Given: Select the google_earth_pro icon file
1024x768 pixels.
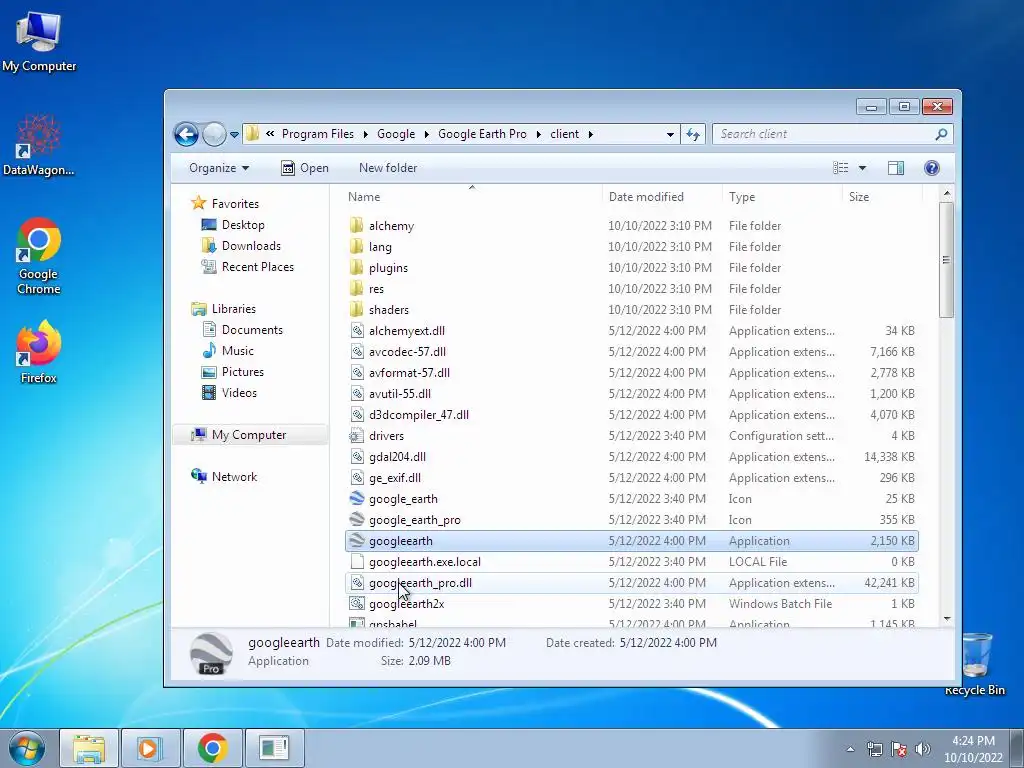Looking at the screenshot, I should pyautogui.click(x=357, y=519).
